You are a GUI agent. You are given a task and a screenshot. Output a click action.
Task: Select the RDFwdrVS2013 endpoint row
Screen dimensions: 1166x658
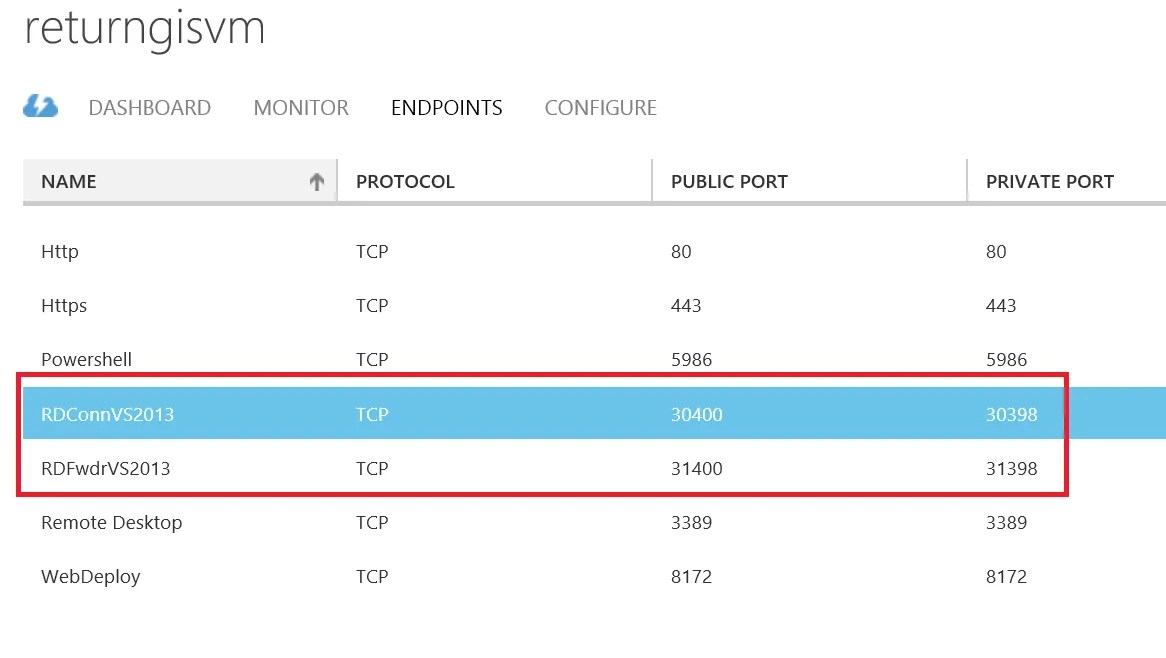point(594,468)
